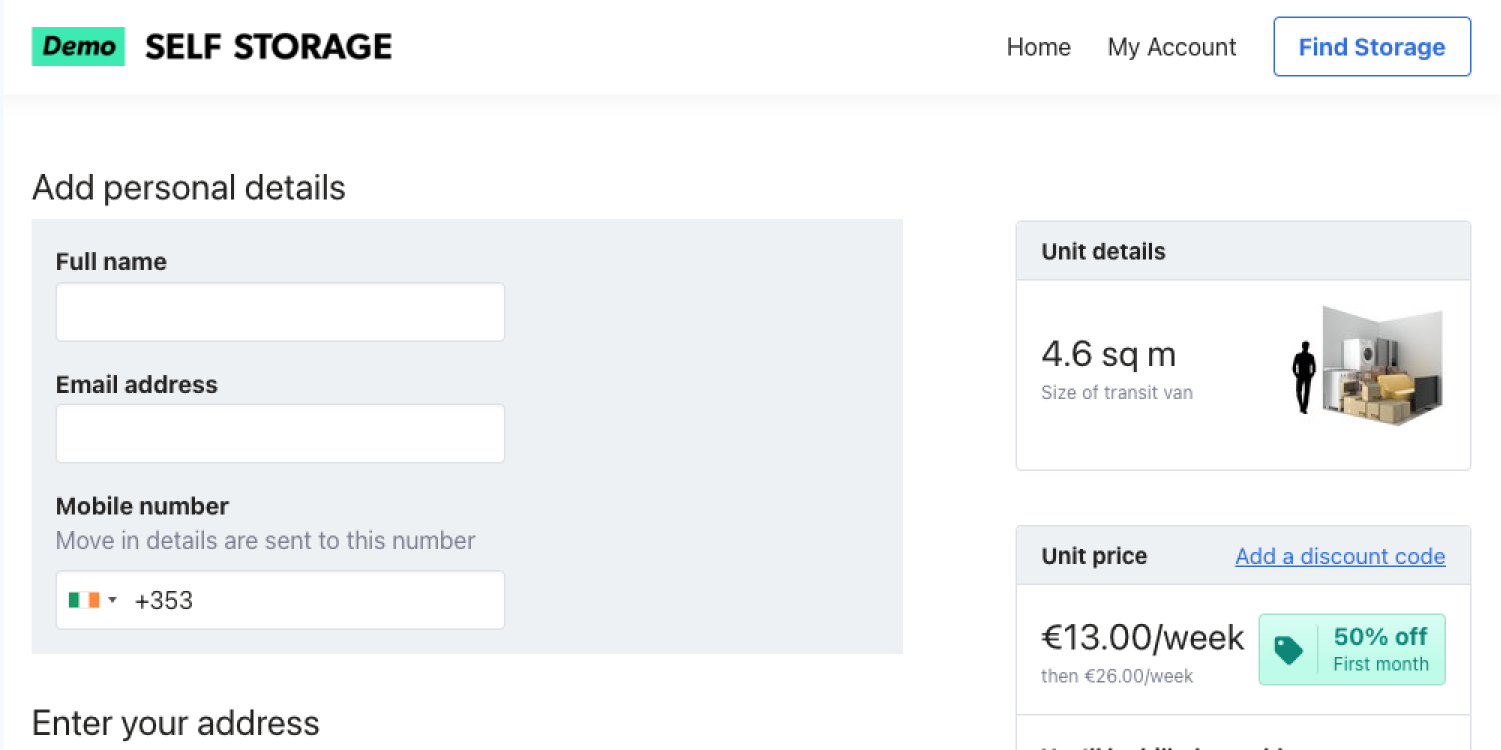Focus the Full name input field
This screenshot has width=1501, height=750.
pyautogui.click(x=280, y=312)
